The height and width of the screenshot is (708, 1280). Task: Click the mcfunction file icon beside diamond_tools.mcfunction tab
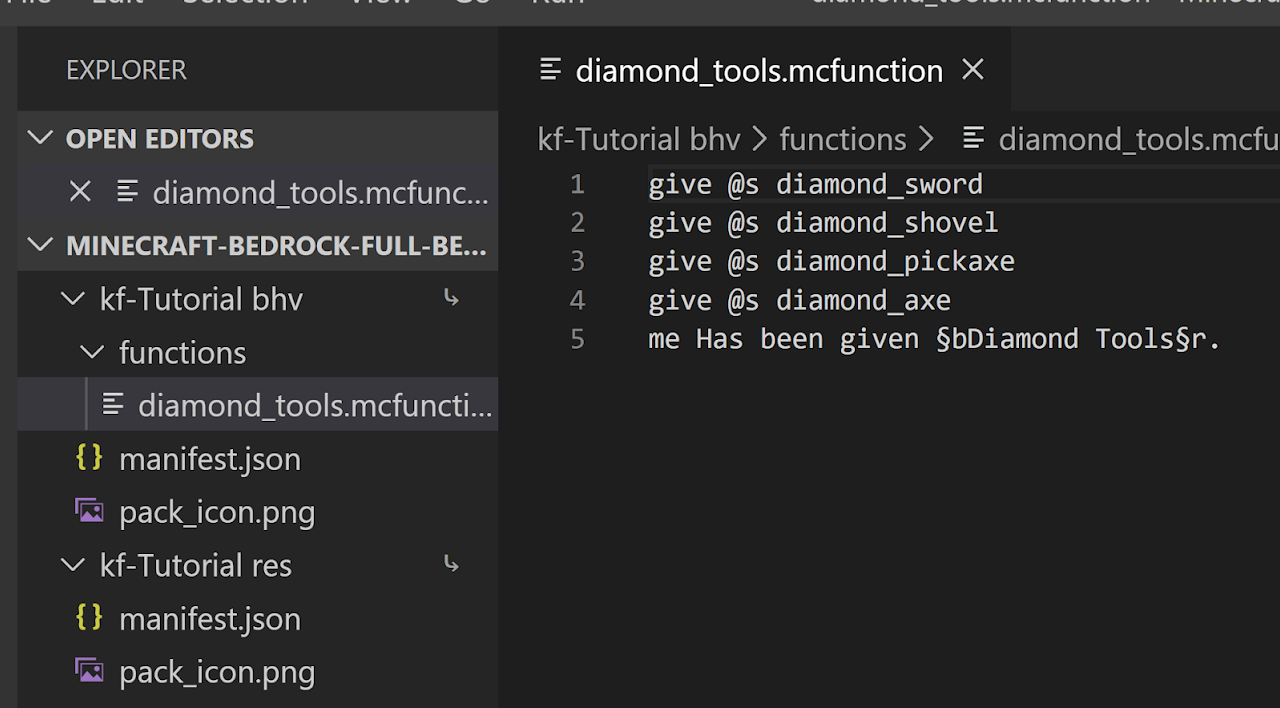point(550,70)
